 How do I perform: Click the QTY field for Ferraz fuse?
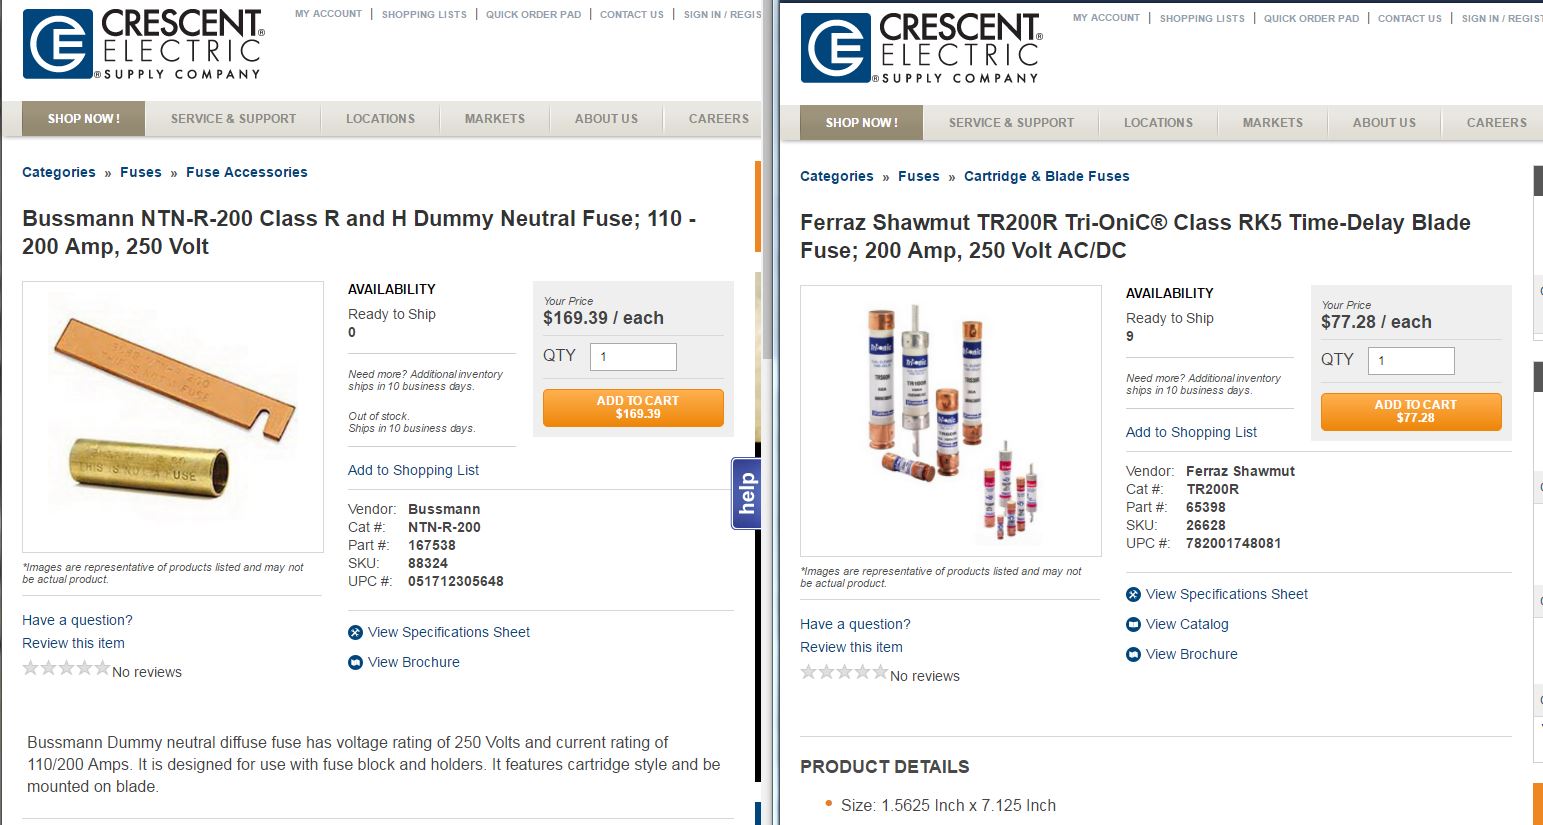pyautogui.click(x=1411, y=360)
